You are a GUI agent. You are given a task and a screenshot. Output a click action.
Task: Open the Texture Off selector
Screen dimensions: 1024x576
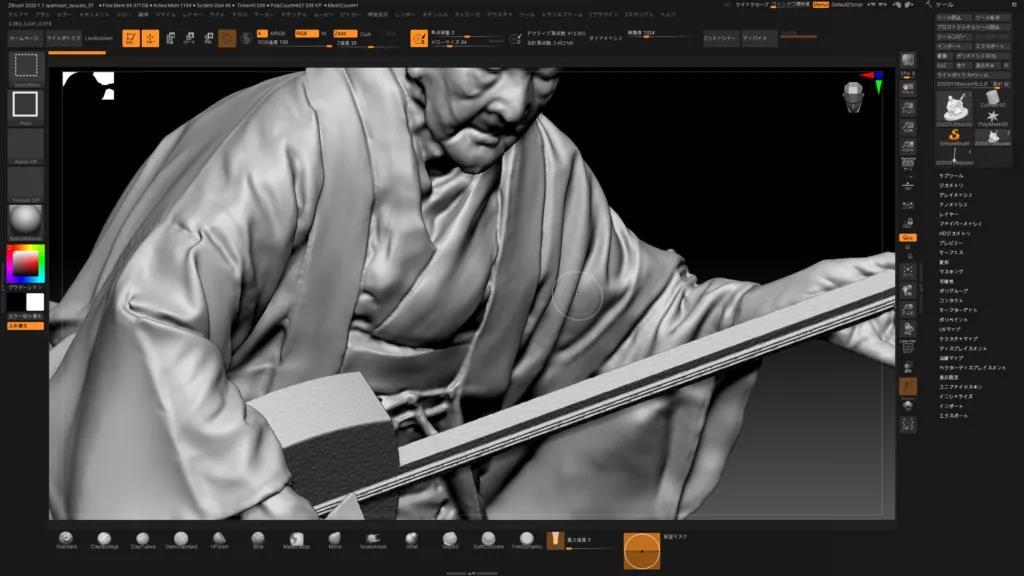(25, 184)
